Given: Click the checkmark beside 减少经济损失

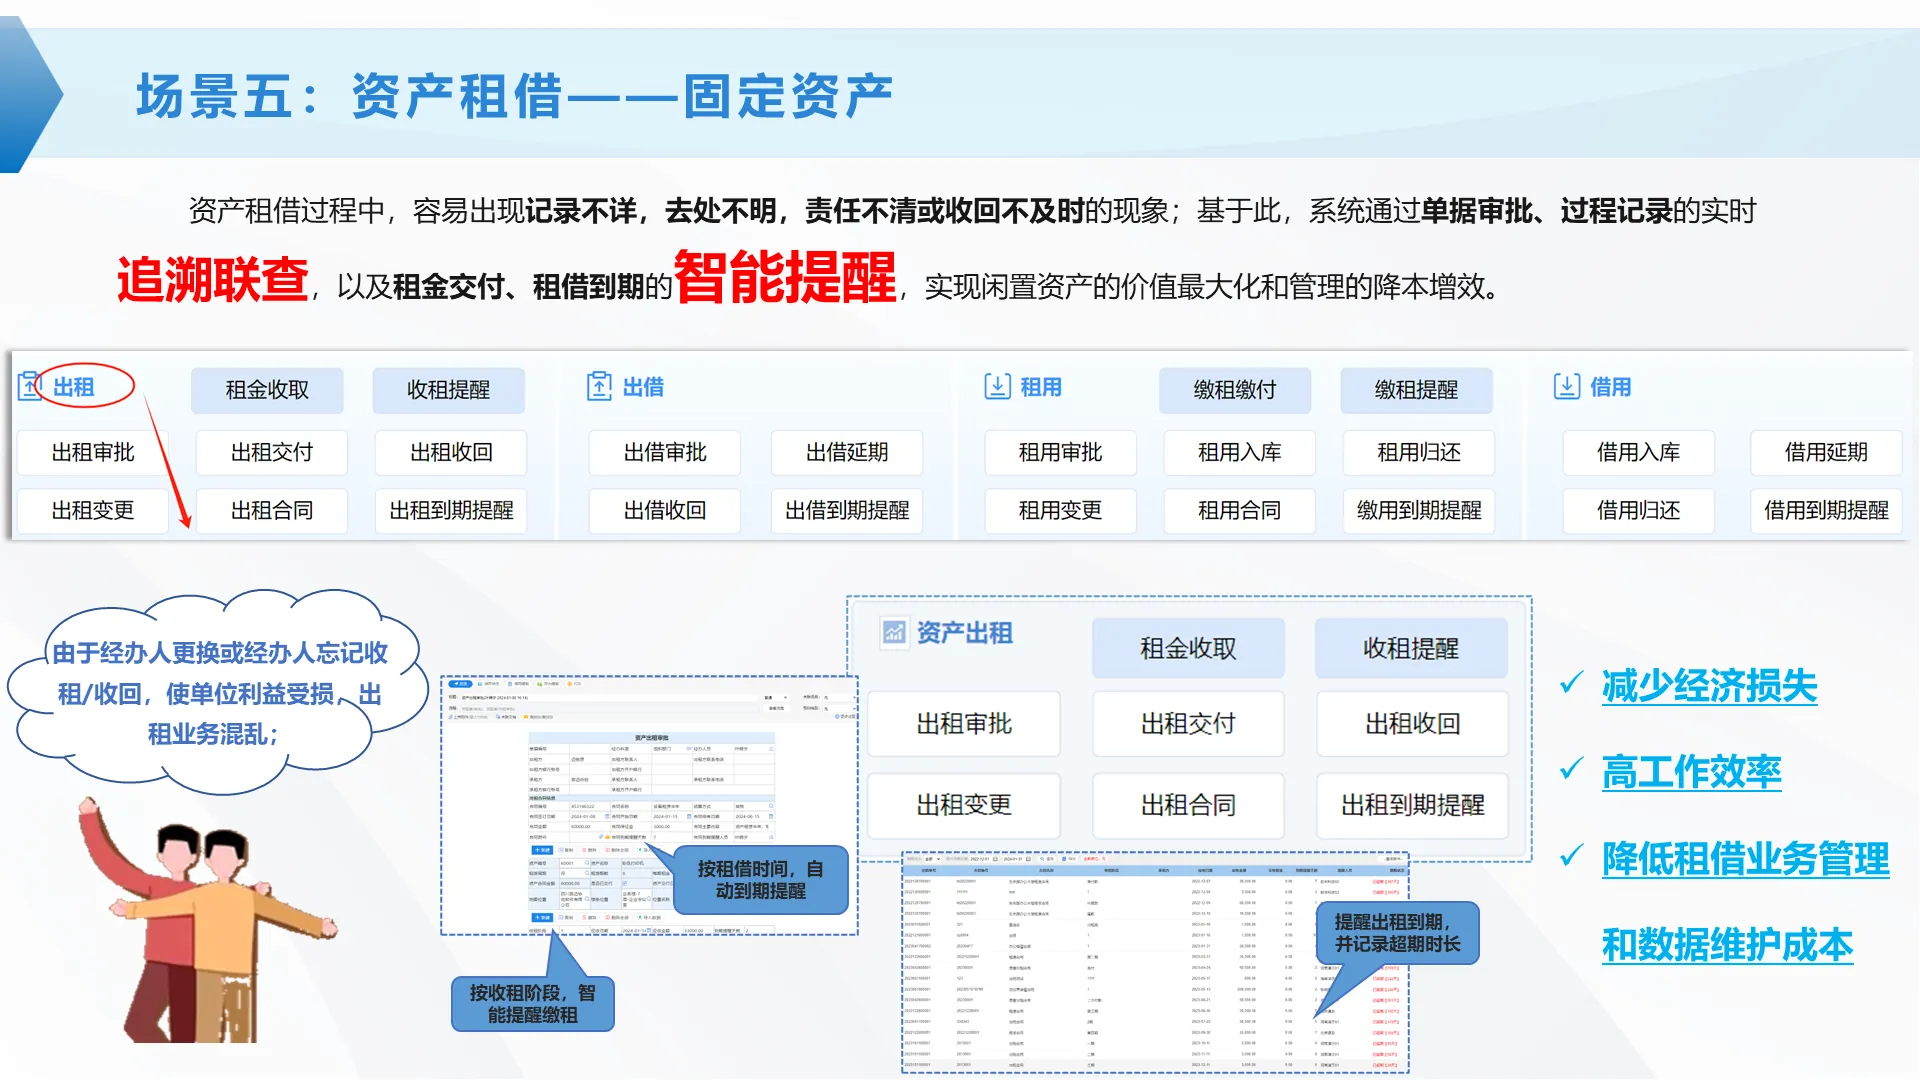Looking at the screenshot, I should 1571,683.
